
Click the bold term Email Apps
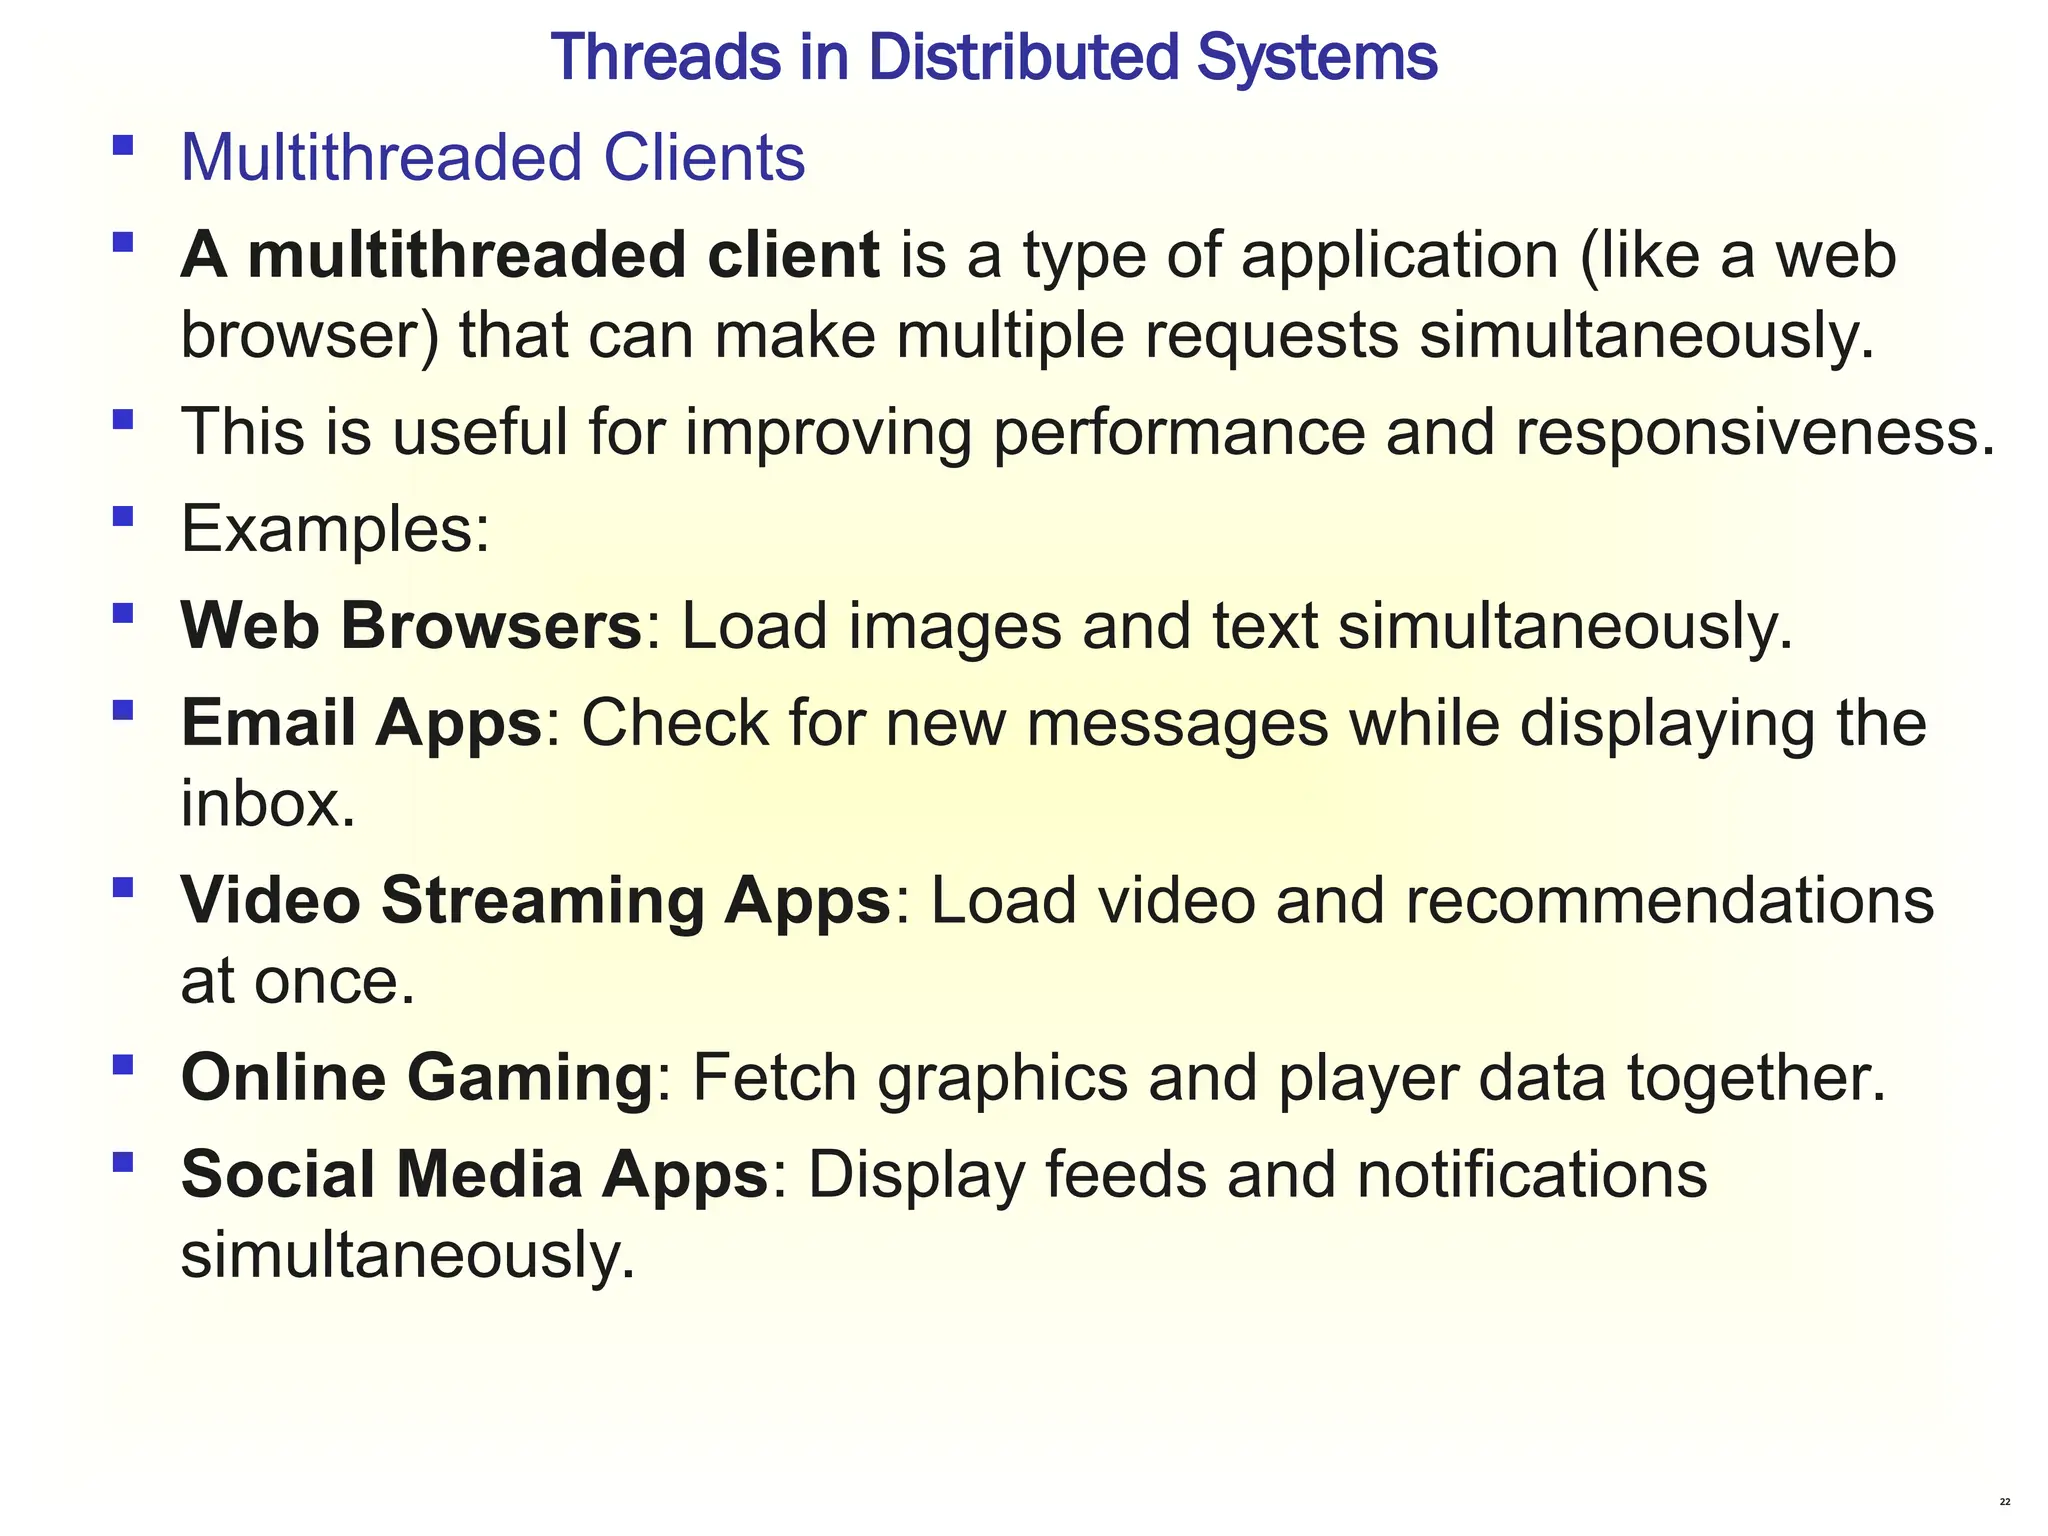(361, 724)
